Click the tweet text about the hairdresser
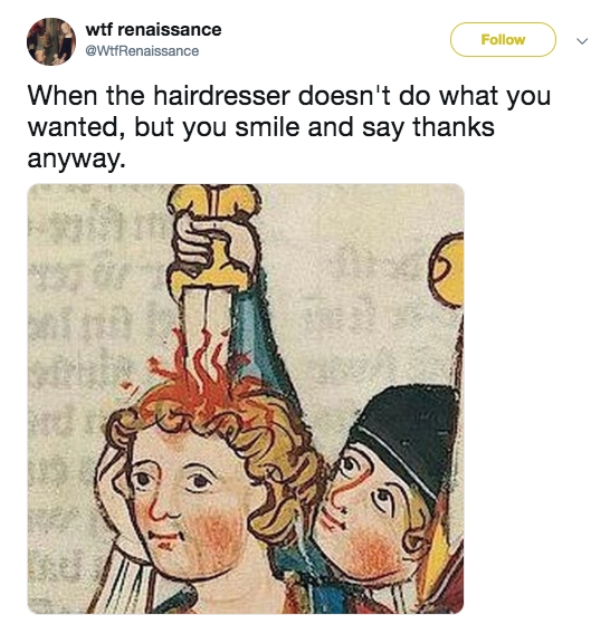The image size is (600, 624). [290, 116]
